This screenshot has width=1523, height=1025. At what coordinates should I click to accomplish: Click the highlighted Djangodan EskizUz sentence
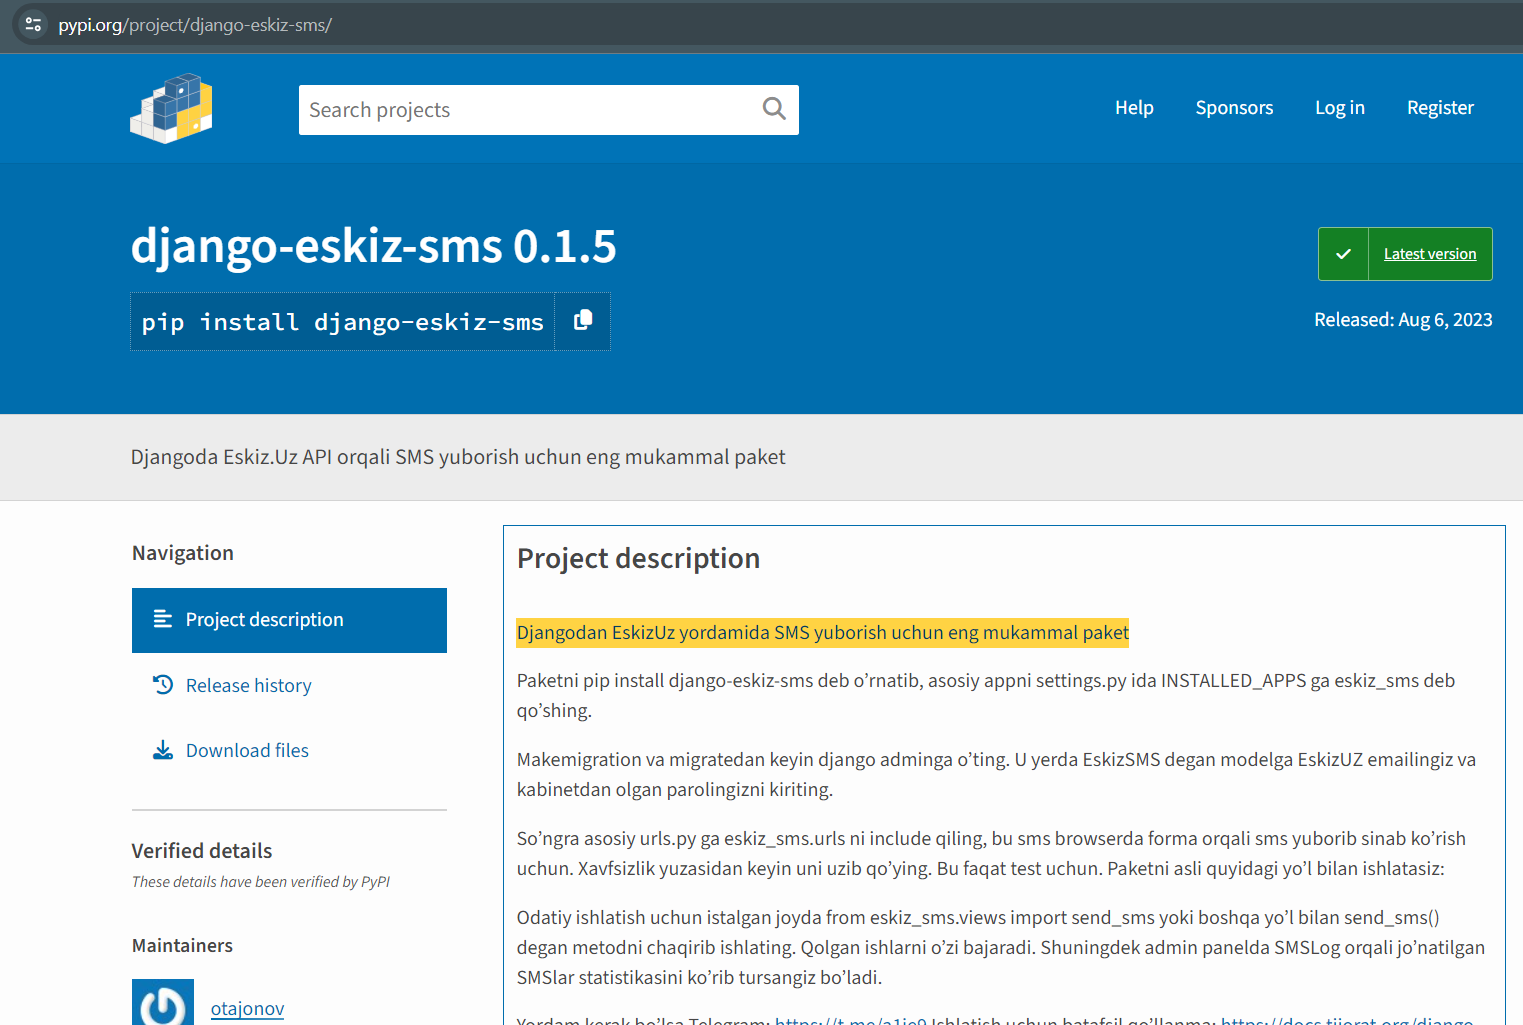[822, 633]
